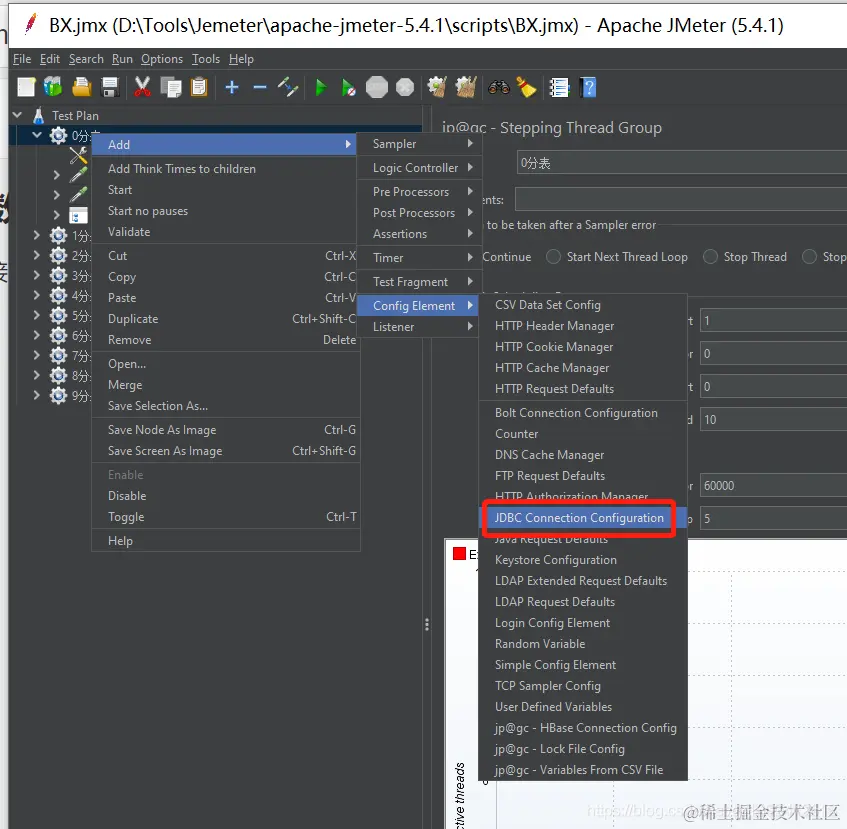847x829 pixels.
Task: Open the Templates toolbar icon
Action: click(x=53, y=87)
